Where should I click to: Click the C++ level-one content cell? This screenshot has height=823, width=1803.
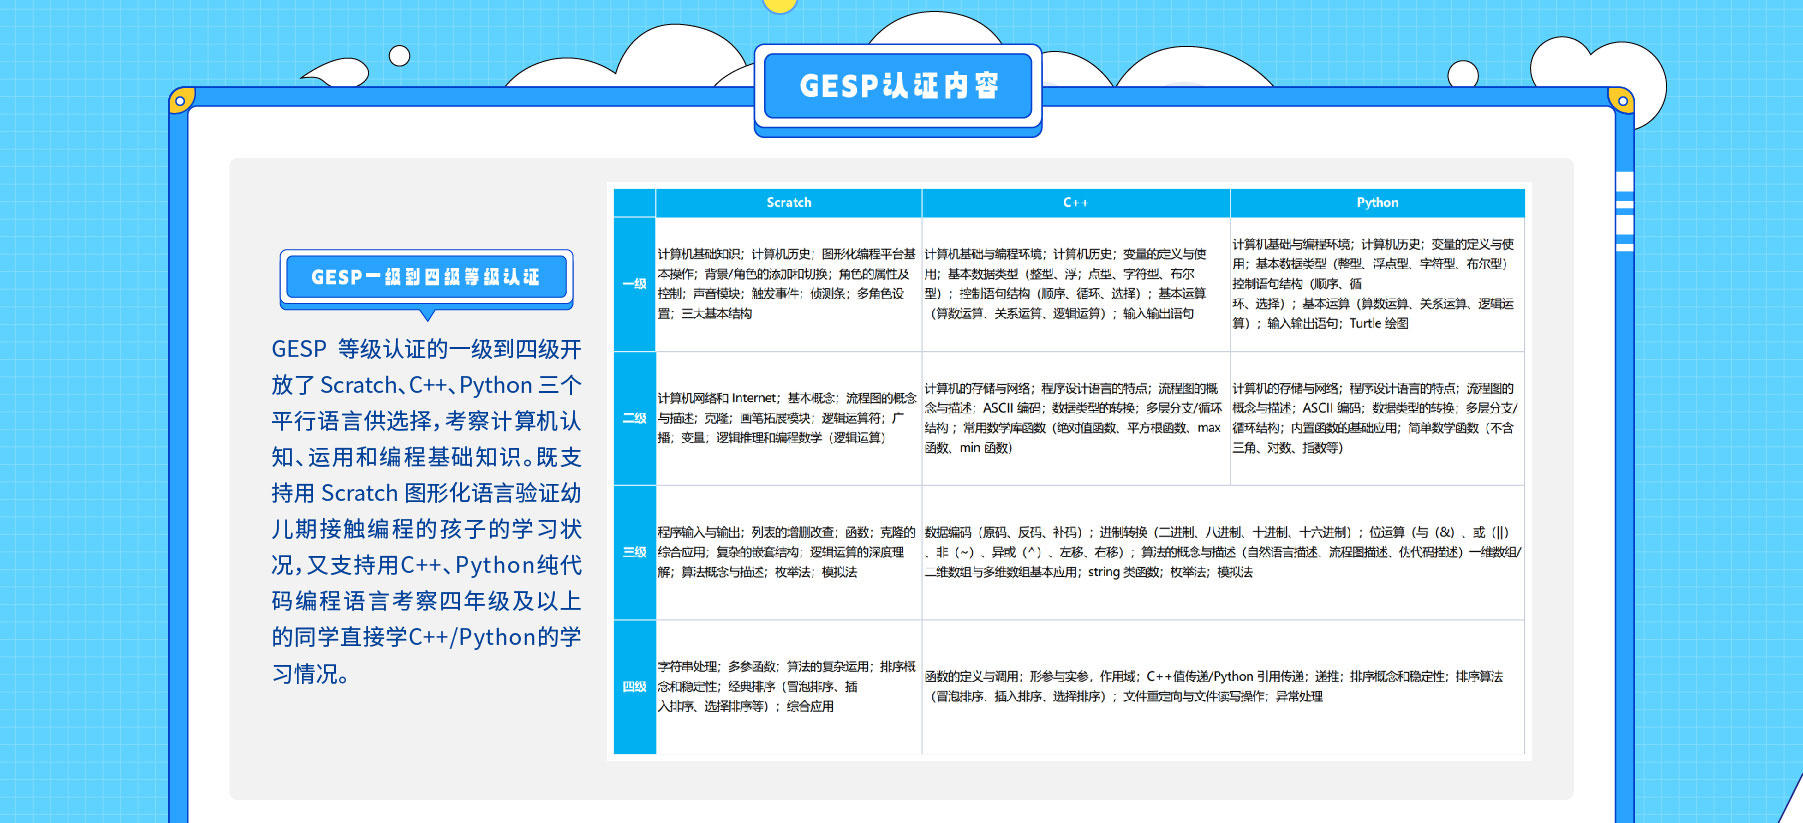[1074, 284]
